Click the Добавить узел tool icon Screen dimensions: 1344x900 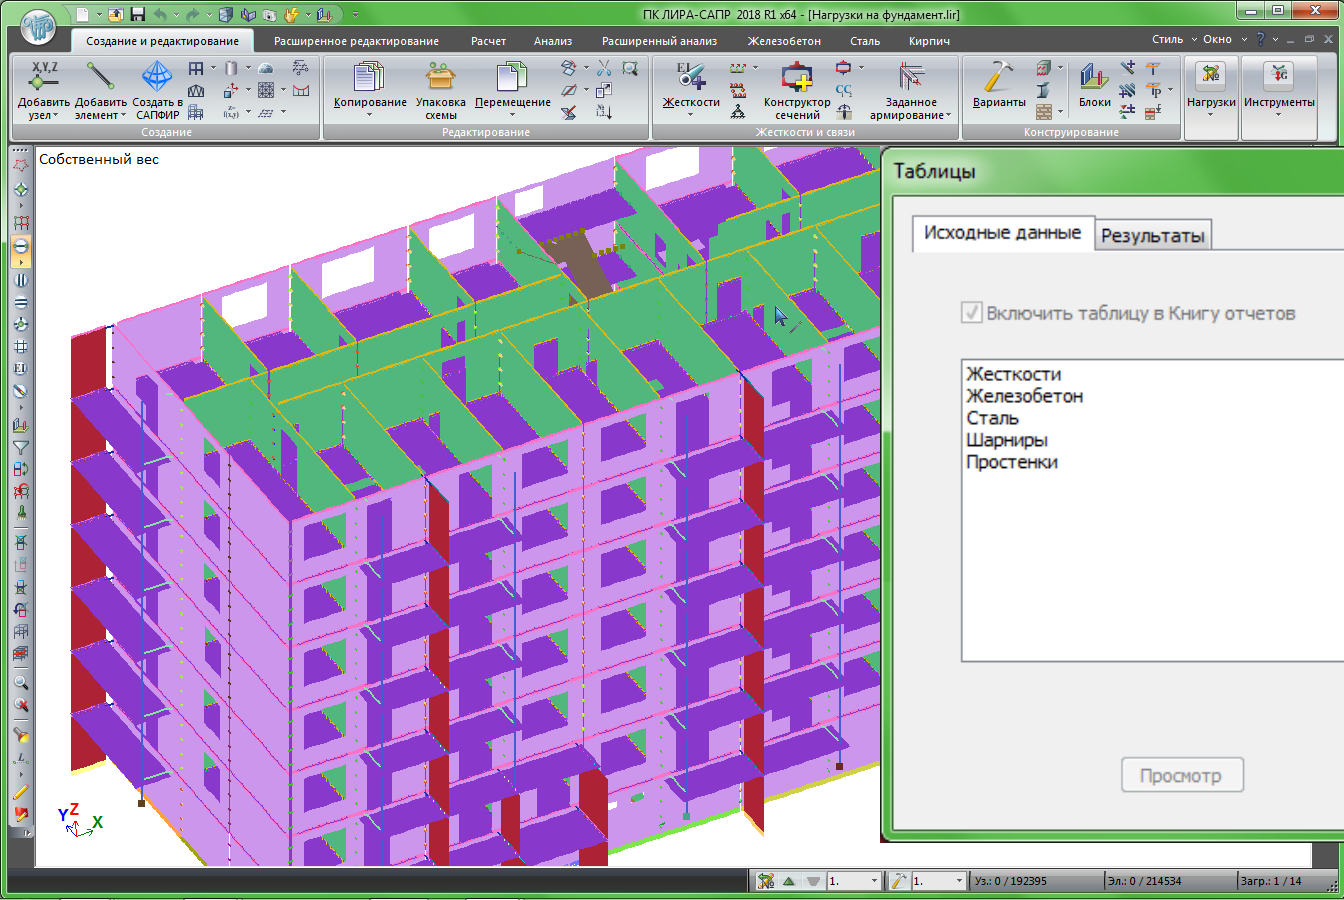point(44,77)
